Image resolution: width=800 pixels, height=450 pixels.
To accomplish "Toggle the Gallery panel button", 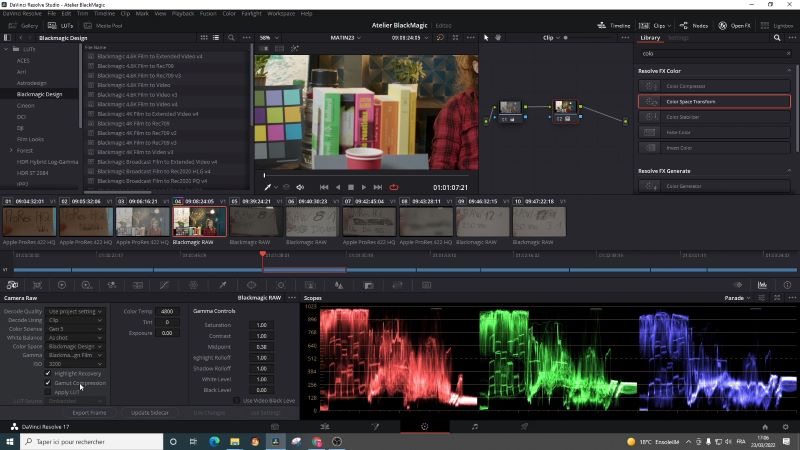I will 23,26.
